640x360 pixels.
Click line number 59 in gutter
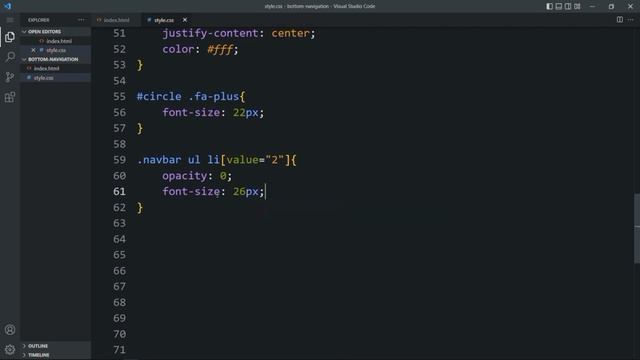(x=120, y=160)
